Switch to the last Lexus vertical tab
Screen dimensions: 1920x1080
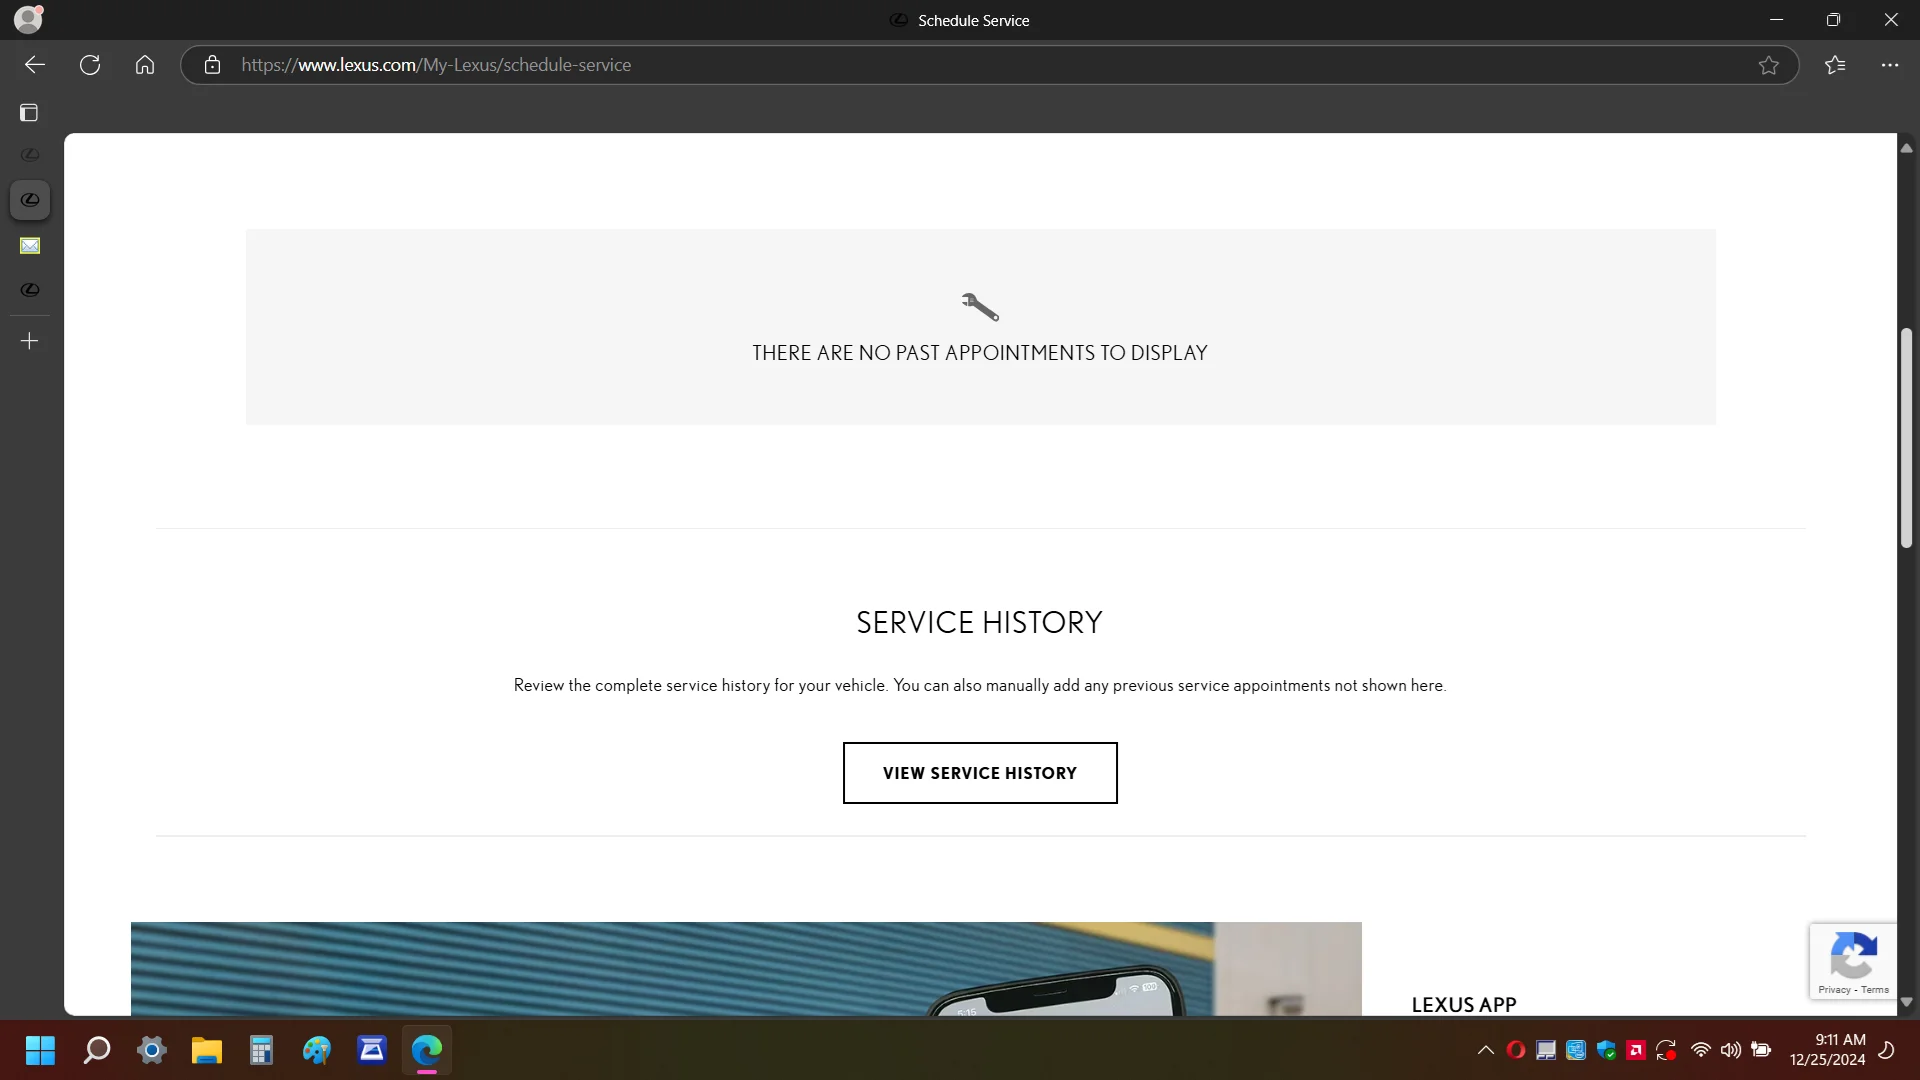(30, 290)
